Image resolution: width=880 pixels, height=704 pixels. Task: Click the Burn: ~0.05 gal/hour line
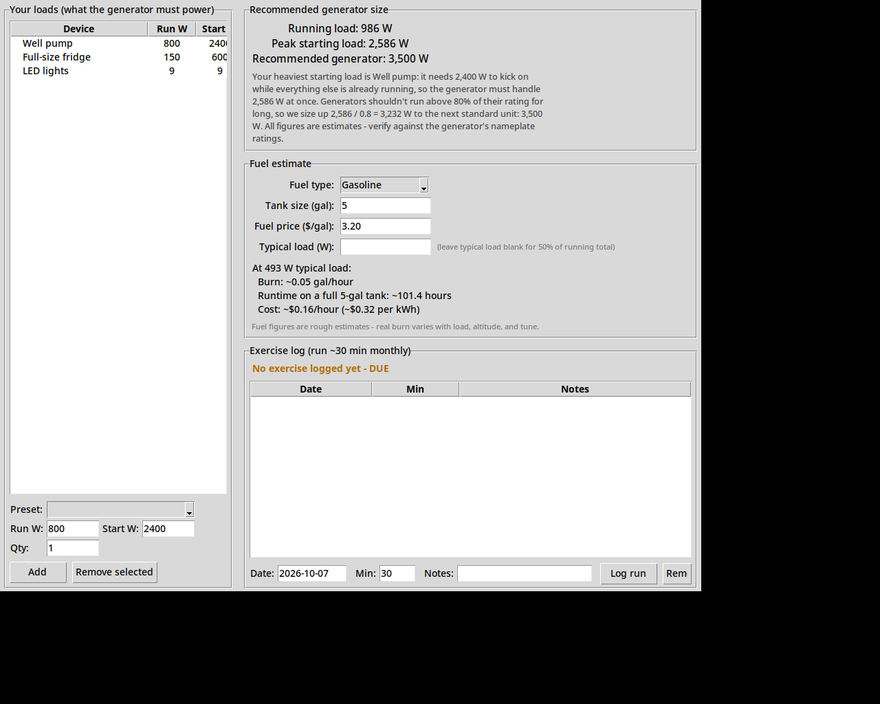point(305,282)
